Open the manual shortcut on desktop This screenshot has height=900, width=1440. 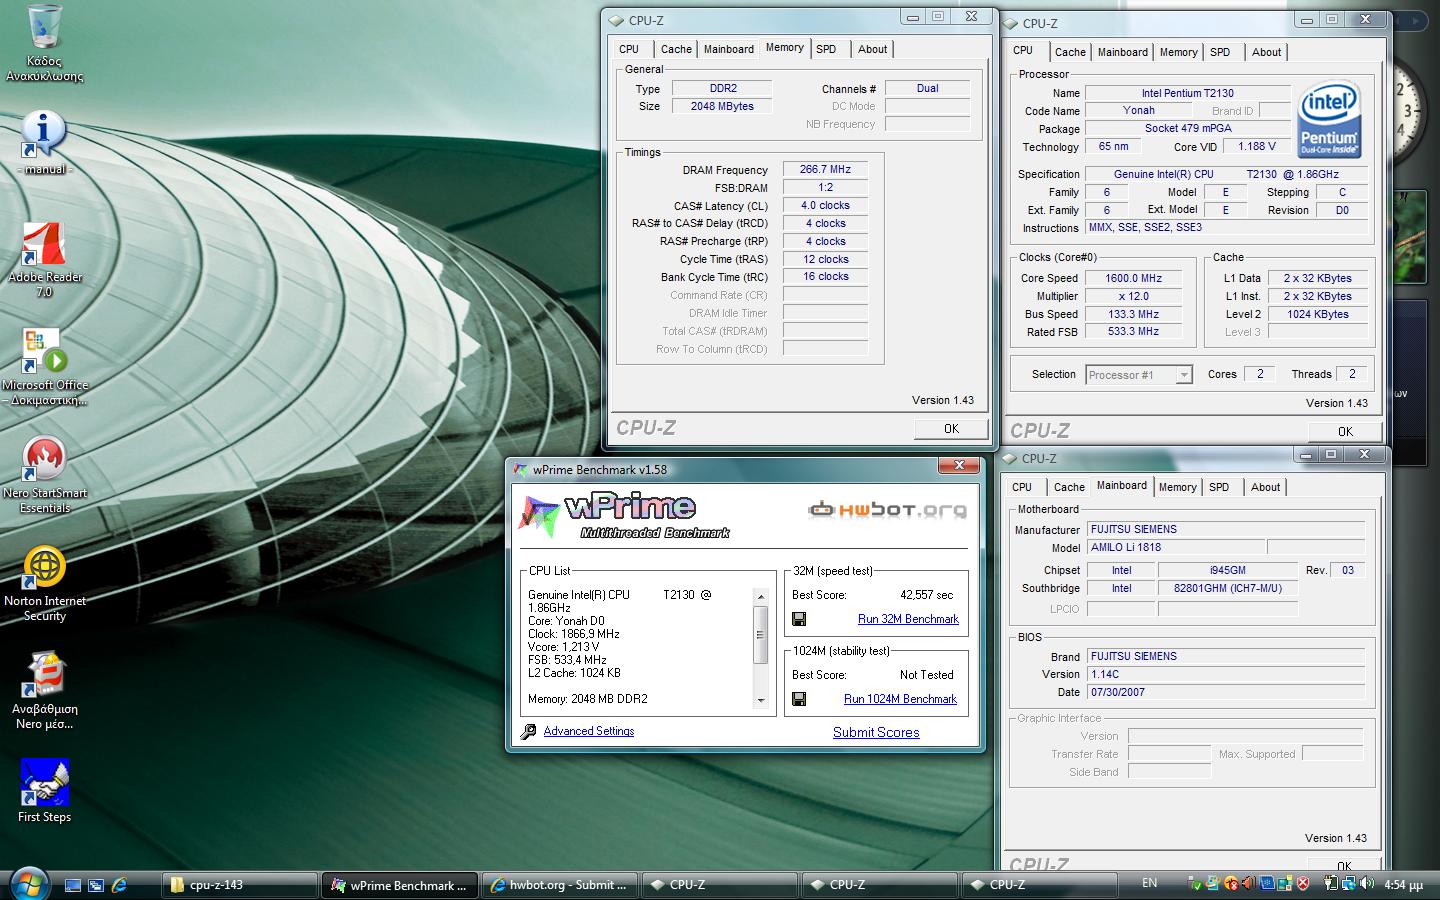(x=44, y=143)
